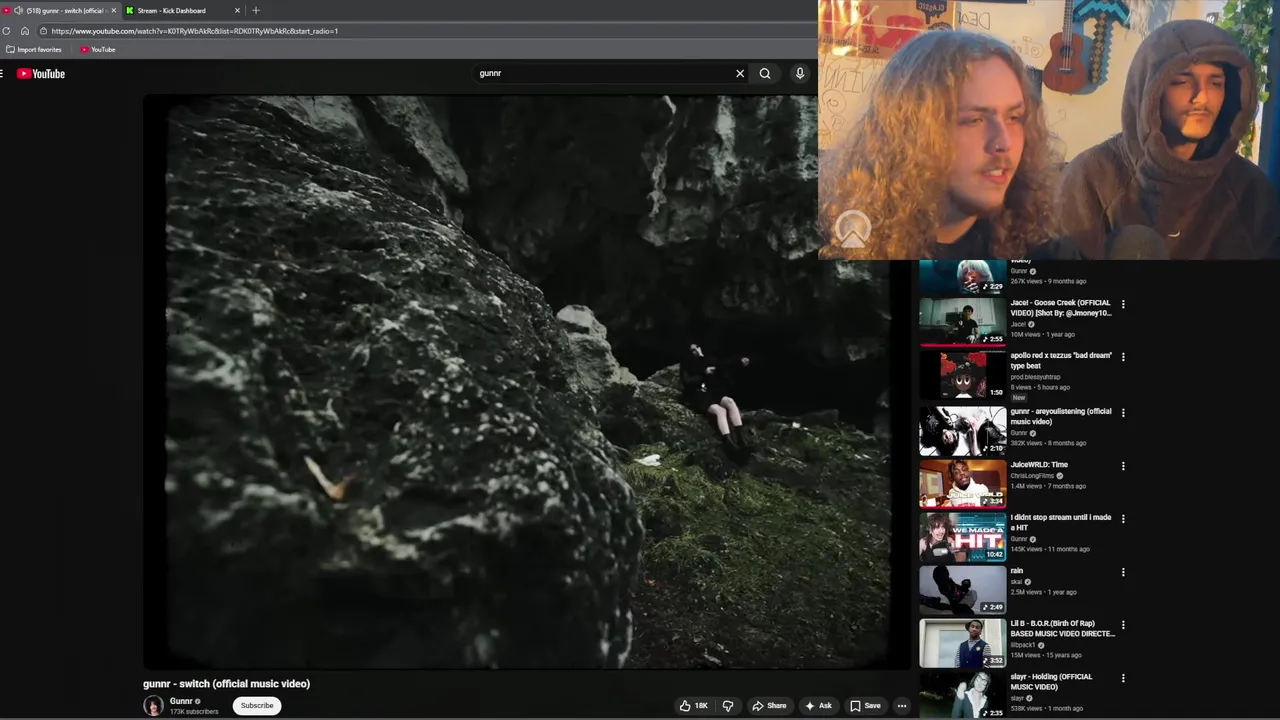Open options menu for I didnt stop stream video
The image size is (1280, 720).
point(1123,519)
